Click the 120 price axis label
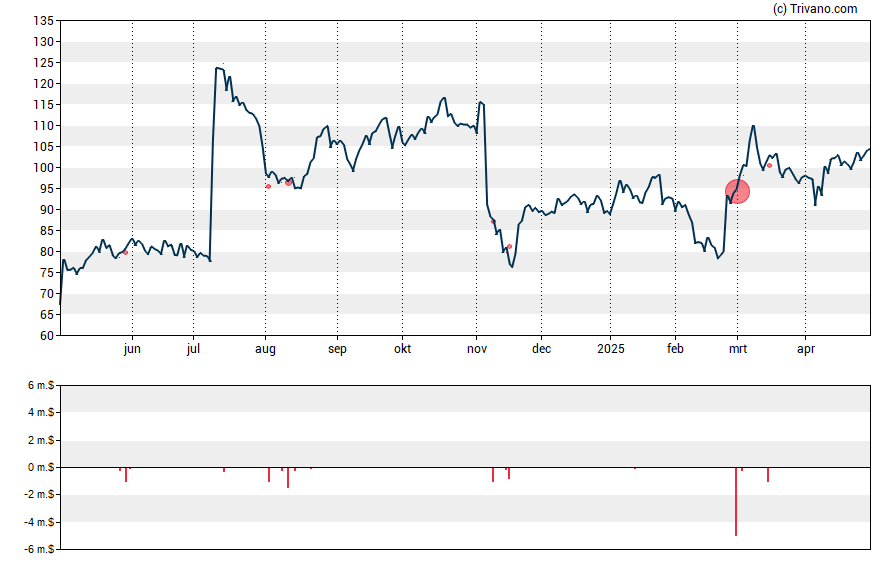This screenshot has height=565, width=888. [x=44, y=84]
